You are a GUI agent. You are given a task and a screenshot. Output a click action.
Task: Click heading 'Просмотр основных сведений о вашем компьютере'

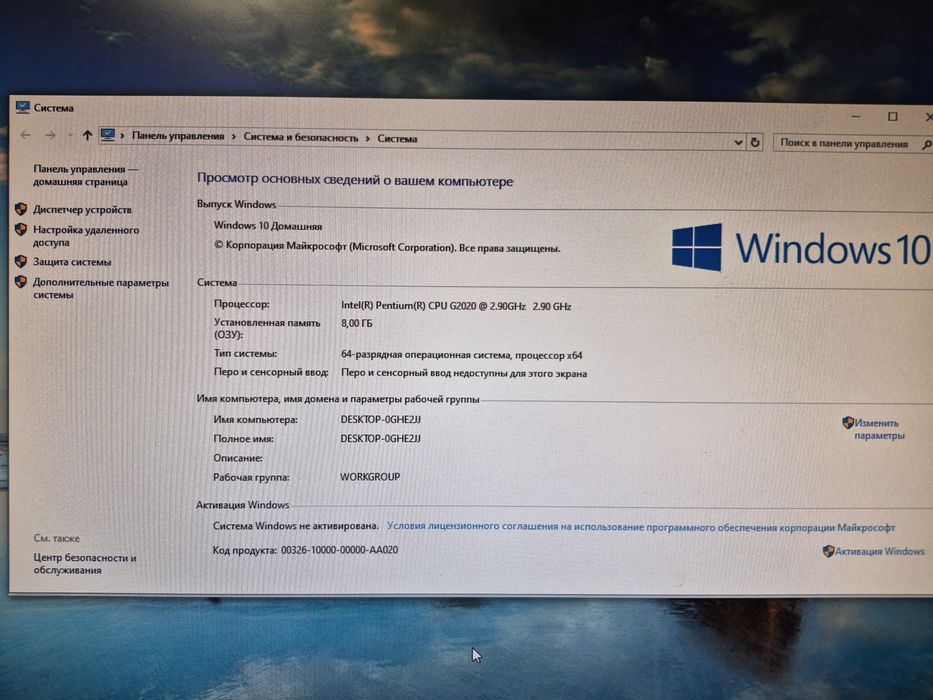point(355,180)
